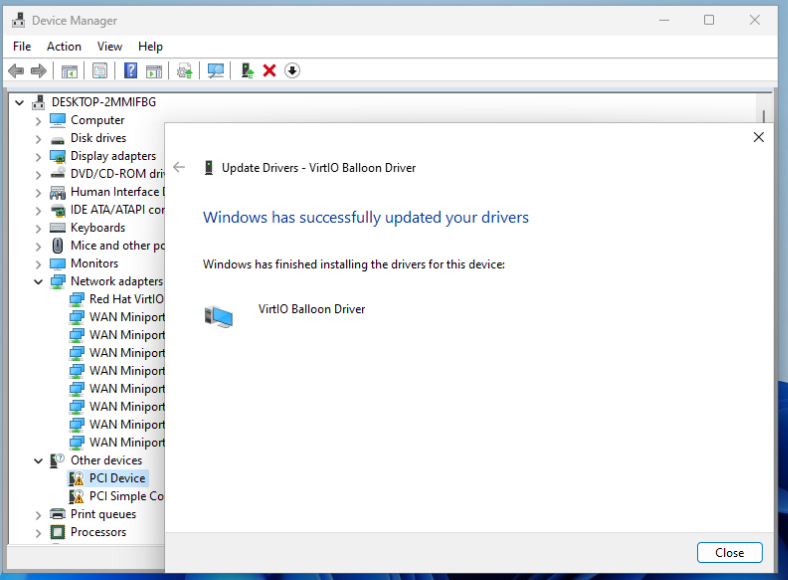
Task: Select the Red Hat VirtIO network adapter
Action: [x=126, y=299]
